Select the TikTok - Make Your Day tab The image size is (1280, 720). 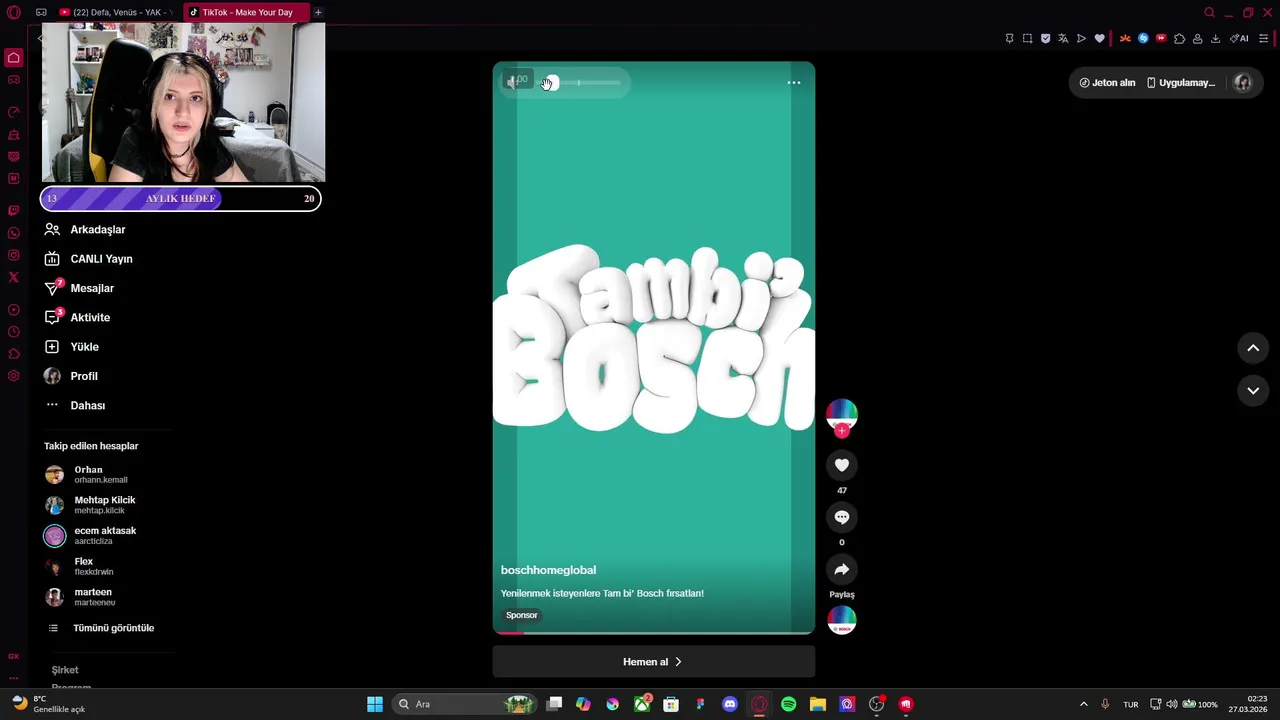[x=247, y=13]
